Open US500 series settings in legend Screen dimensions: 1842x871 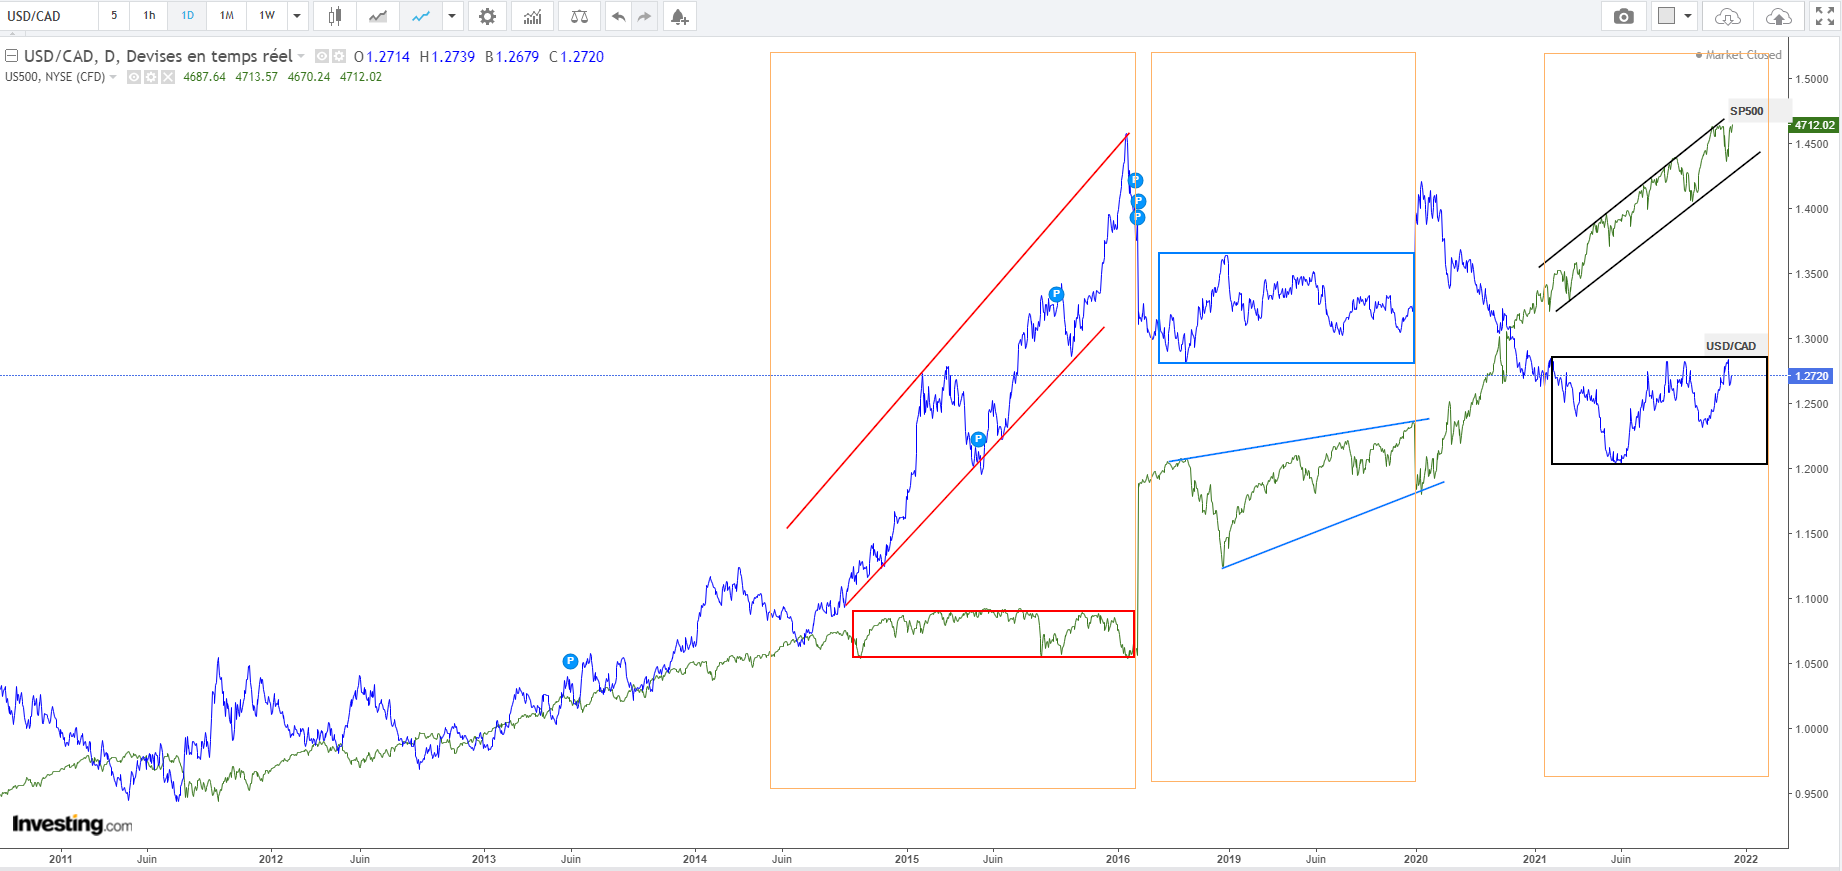coord(151,77)
